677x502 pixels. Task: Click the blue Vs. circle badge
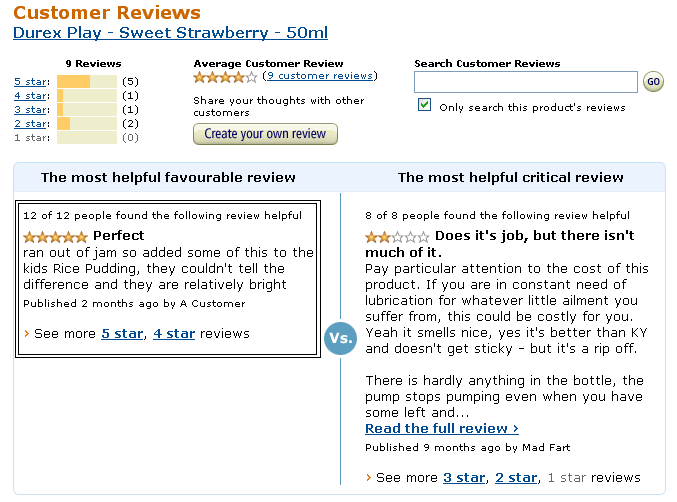click(339, 338)
